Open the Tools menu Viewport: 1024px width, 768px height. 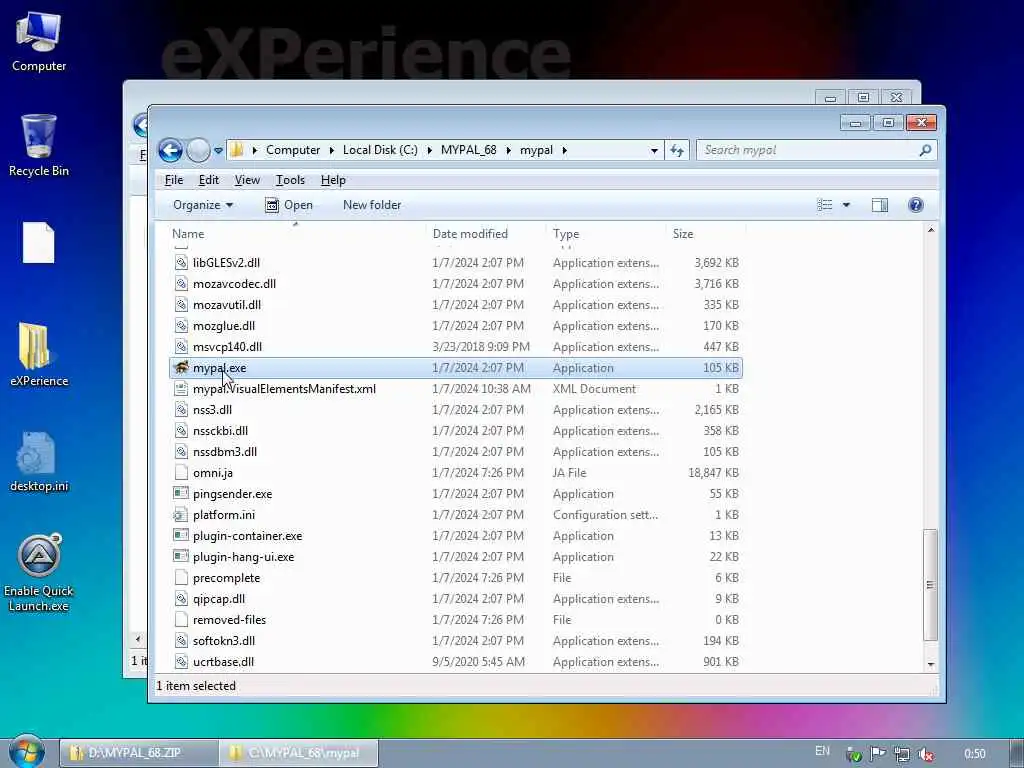(290, 180)
